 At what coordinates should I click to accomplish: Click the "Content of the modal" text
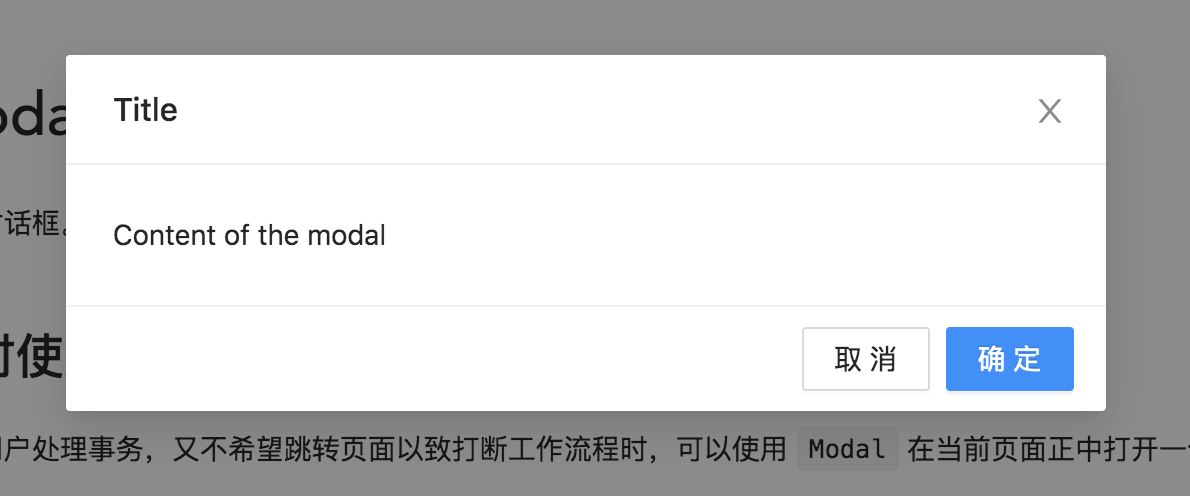pos(250,235)
